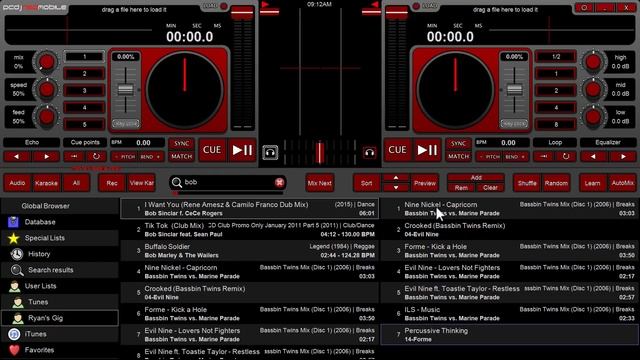The image size is (640, 360).
Task: Hit CUE on the right deck
Action: tap(397, 150)
